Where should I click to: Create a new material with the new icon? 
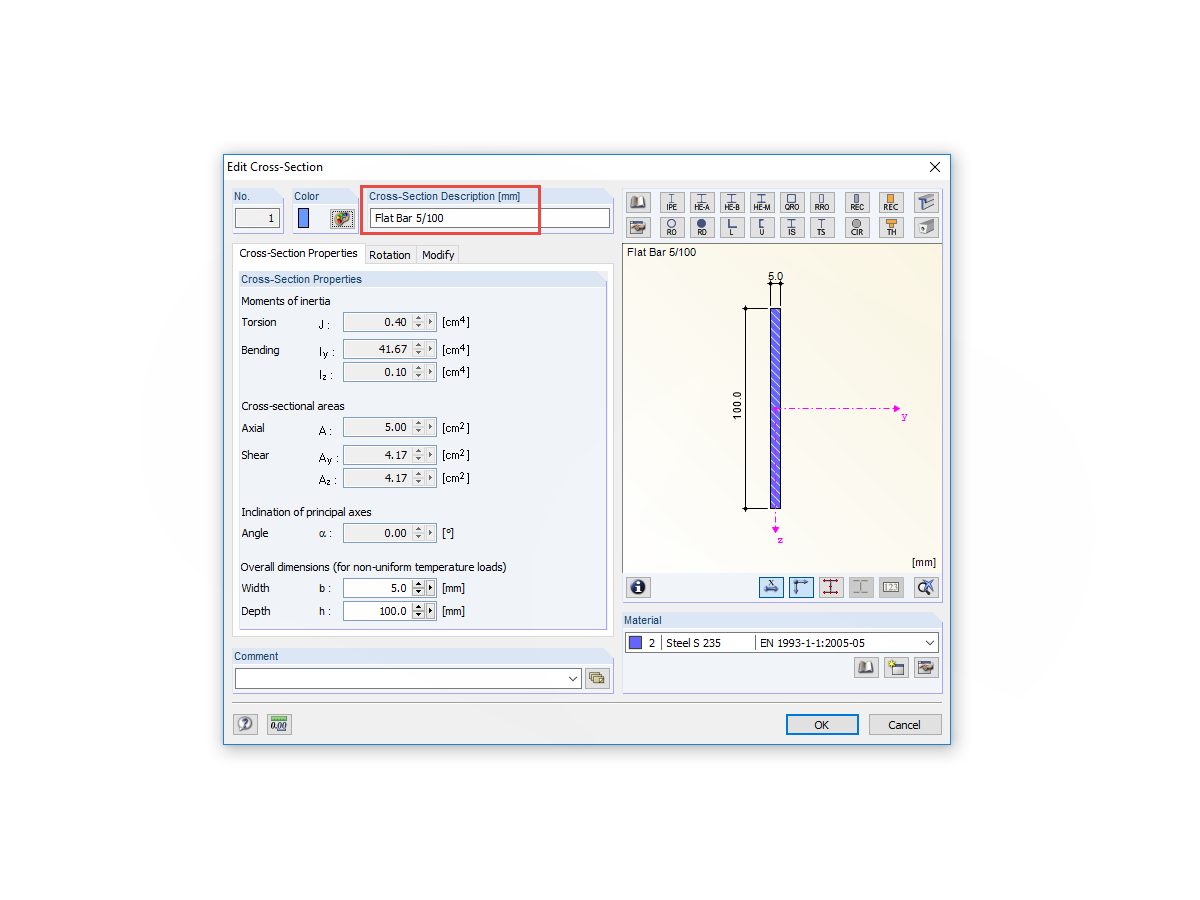(x=896, y=667)
